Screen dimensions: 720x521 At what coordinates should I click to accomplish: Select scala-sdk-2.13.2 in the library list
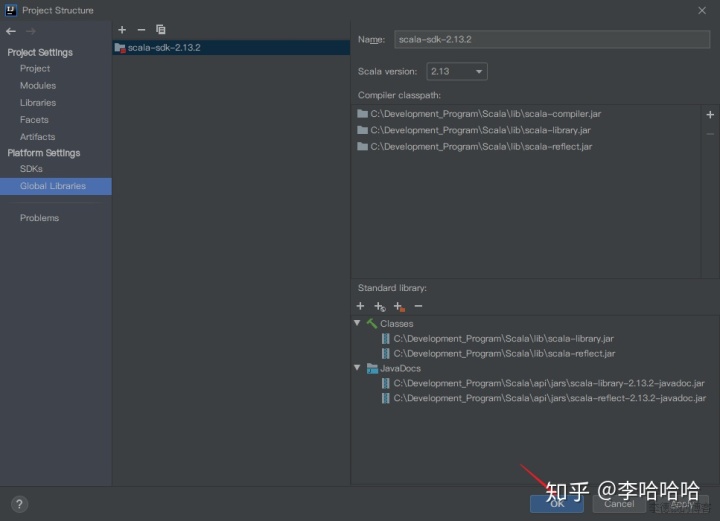(231, 48)
